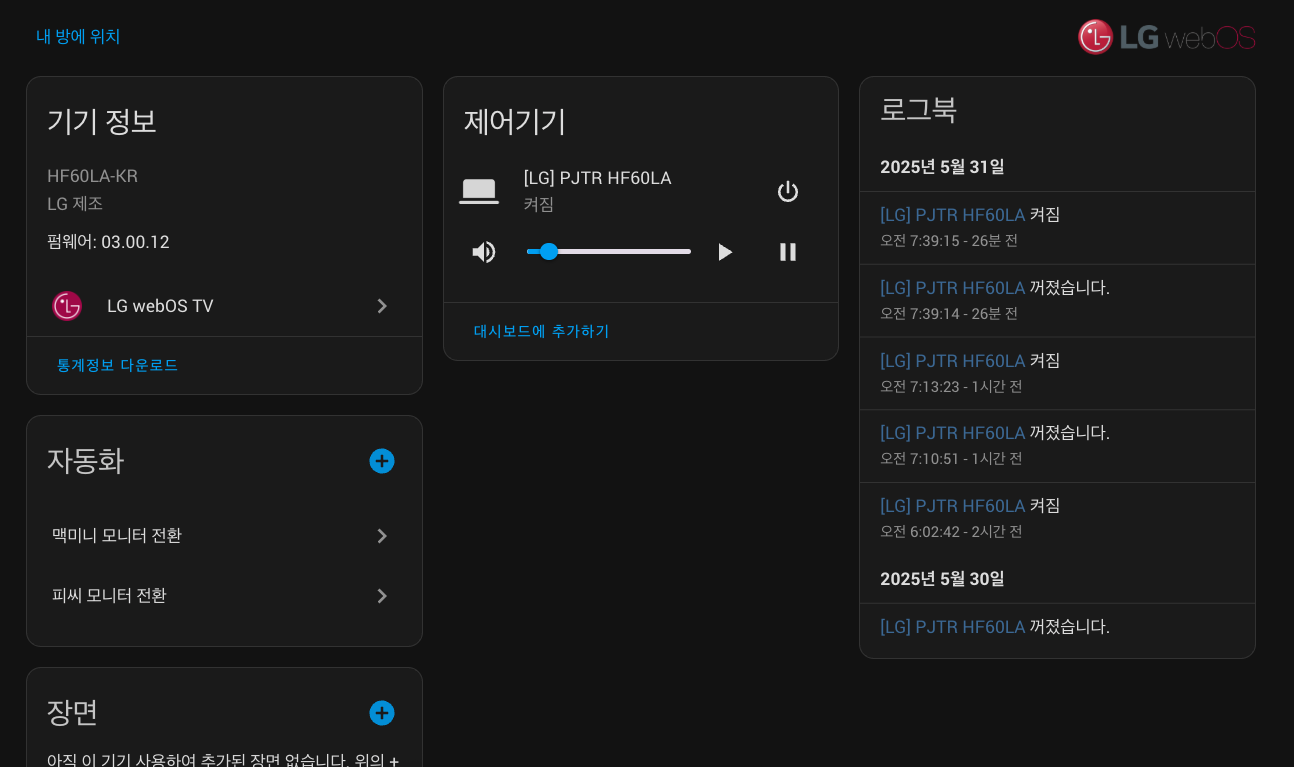
Task: Click 통계정보 다운로드 link
Action: tap(117, 365)
